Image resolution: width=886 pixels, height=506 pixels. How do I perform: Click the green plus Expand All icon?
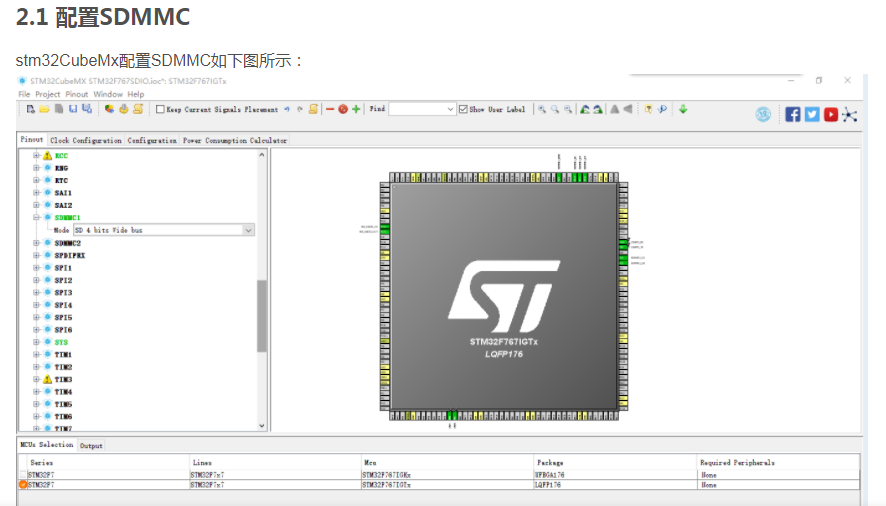(356, 109)
